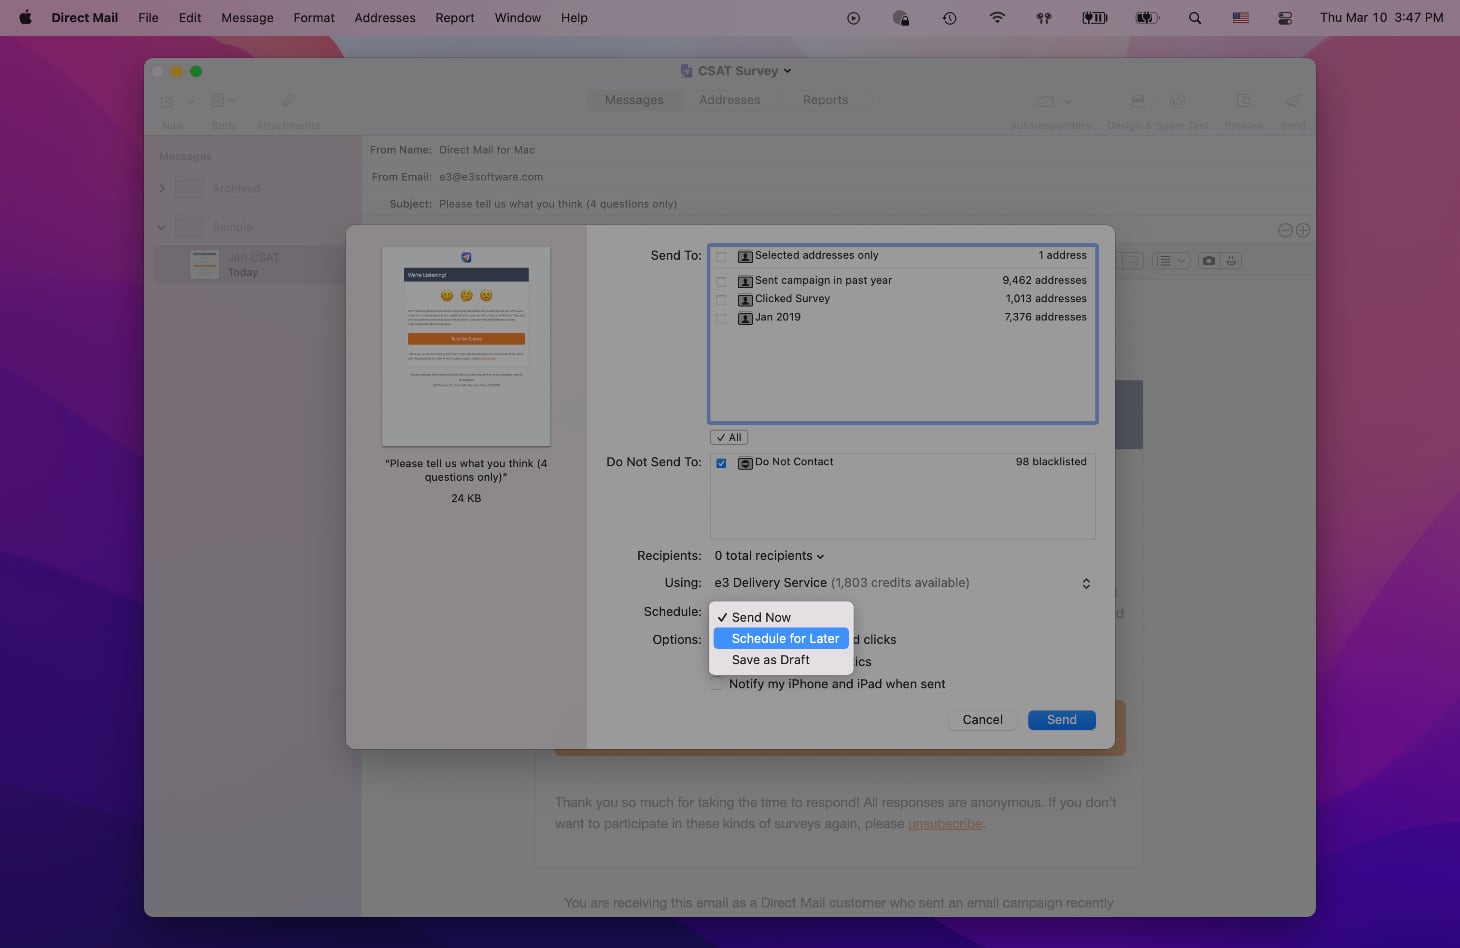The height and width of the screenshot is (948, 1460).
Task: Choose Save as Draft option
Action: pos(781,660)
